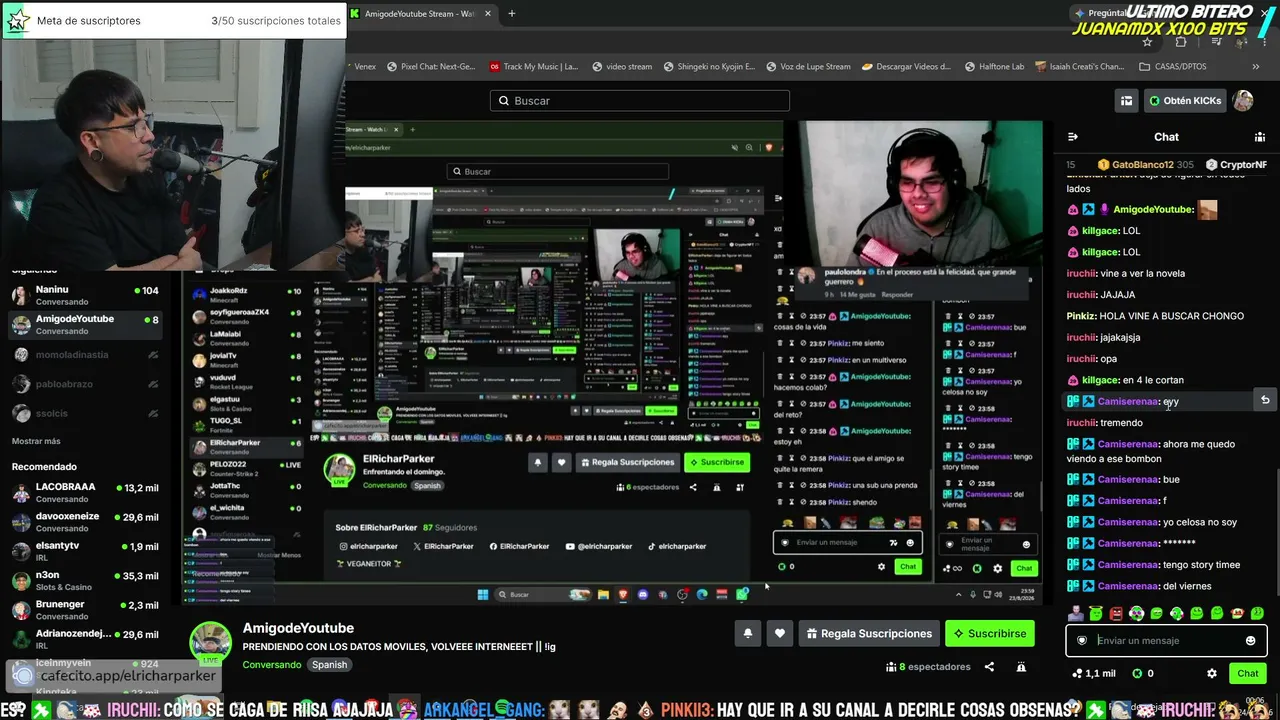Open the Isaiah Creati's Channel bookmark

pos(1080,67)
